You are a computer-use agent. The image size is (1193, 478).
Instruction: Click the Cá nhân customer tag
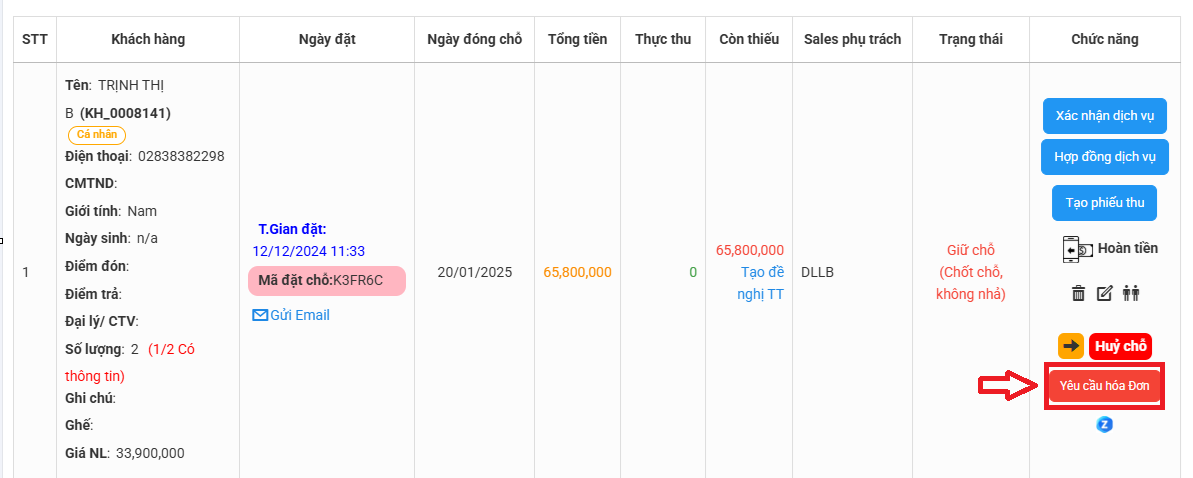pos(97,135)
